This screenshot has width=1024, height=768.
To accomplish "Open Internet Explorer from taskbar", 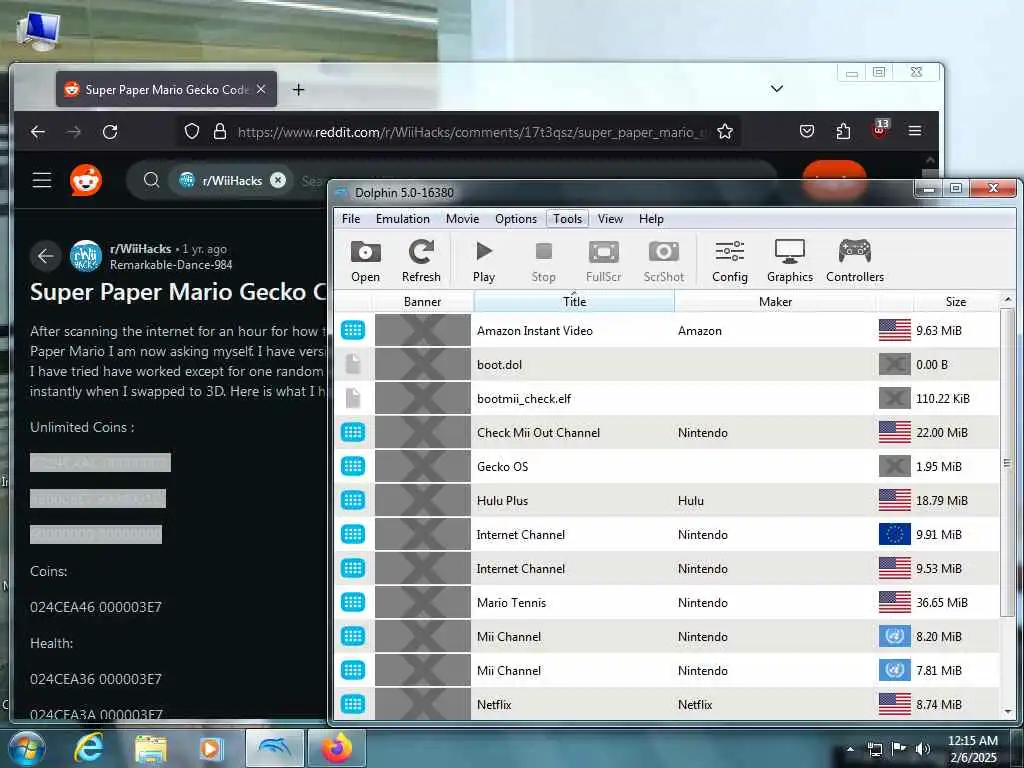I will (x=88, y=748).
